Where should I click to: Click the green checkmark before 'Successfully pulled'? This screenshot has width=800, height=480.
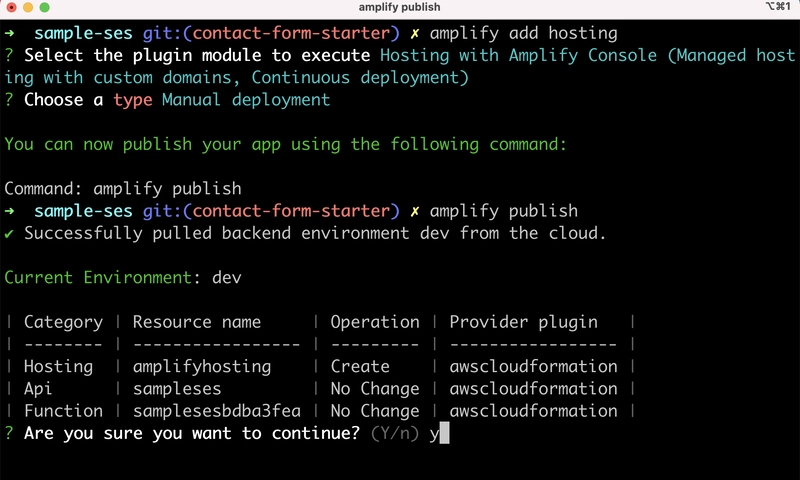click(x=9, y=234)
